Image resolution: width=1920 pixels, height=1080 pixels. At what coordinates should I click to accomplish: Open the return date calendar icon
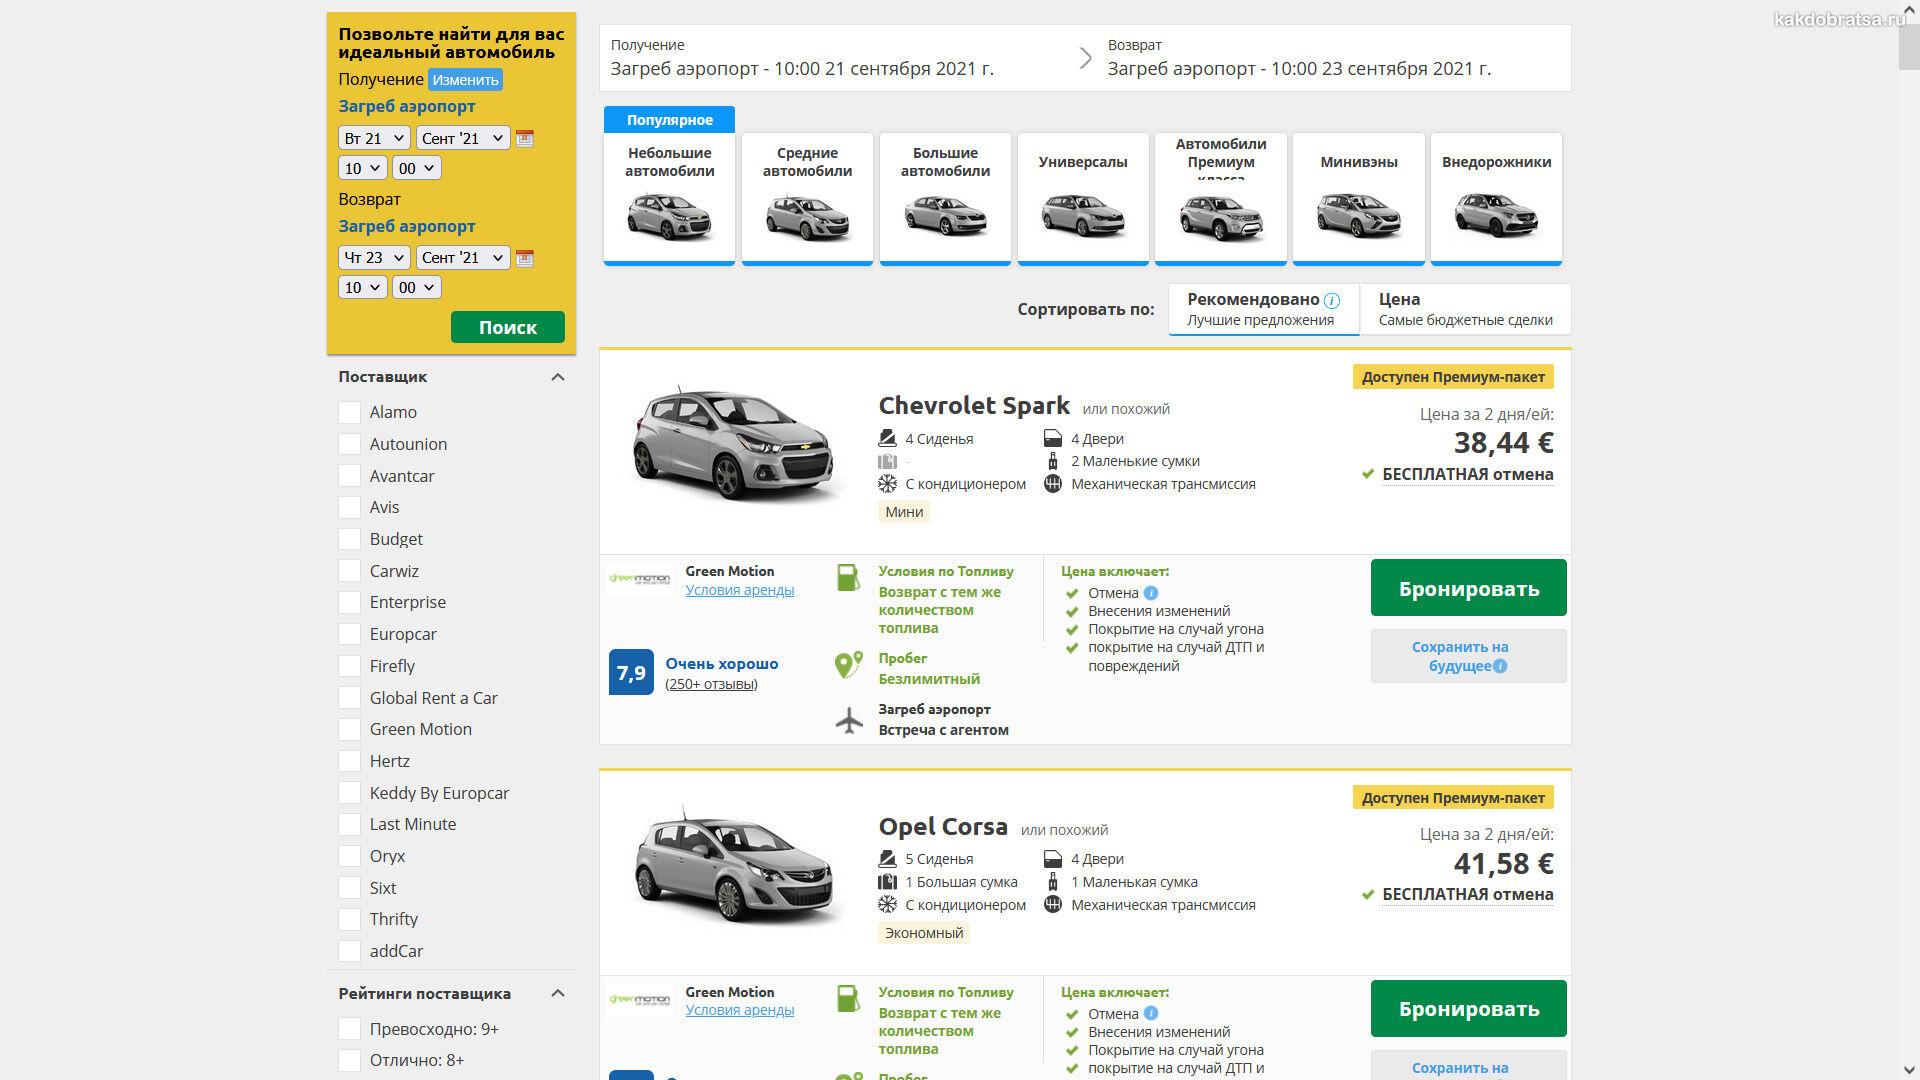click(x=525, y=258)
